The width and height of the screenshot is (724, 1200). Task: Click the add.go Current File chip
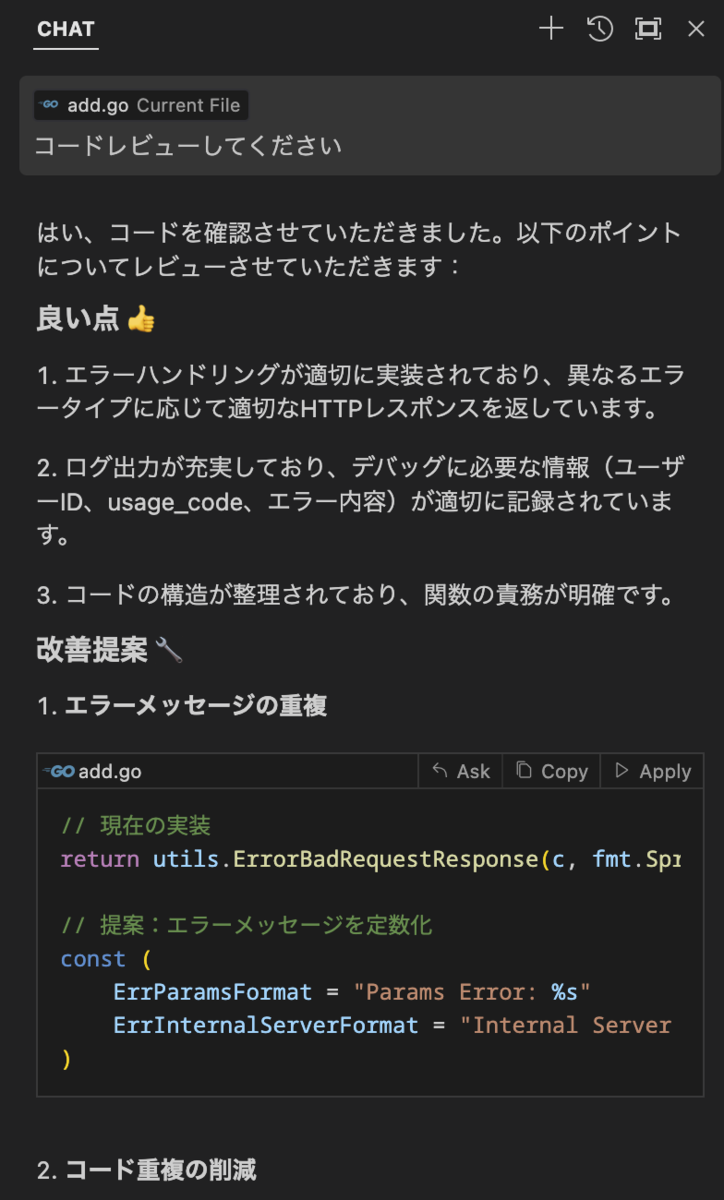click(141, 105)
